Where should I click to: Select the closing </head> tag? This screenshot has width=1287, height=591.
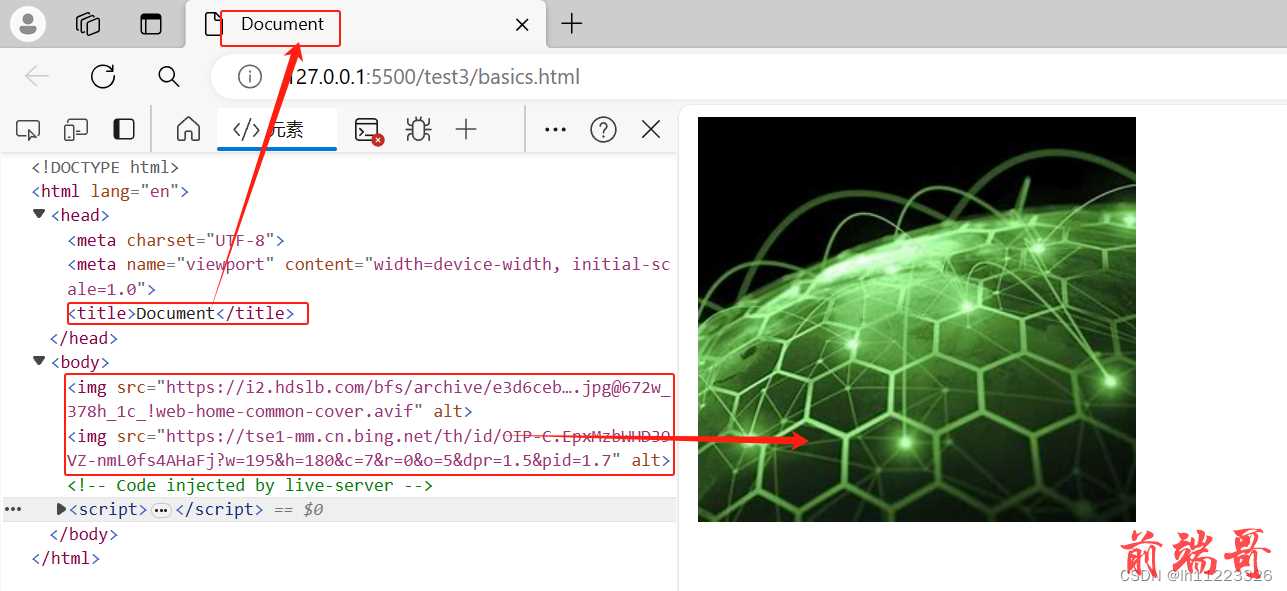click(84, 338)
